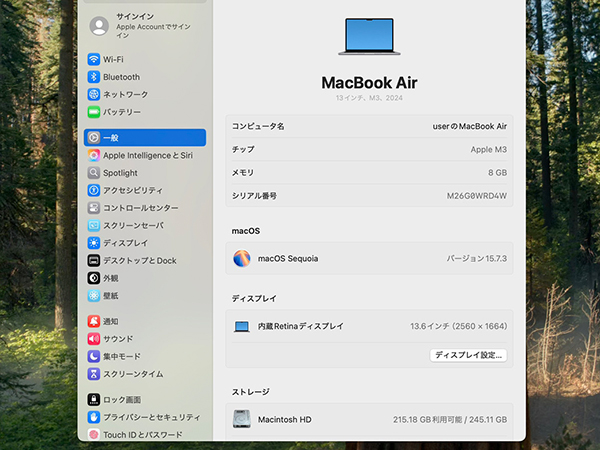The width and height of the screenshot is (600, 450).
Task: Open Apple Intelligence と Siri icon
Action: tap(94, 155)
